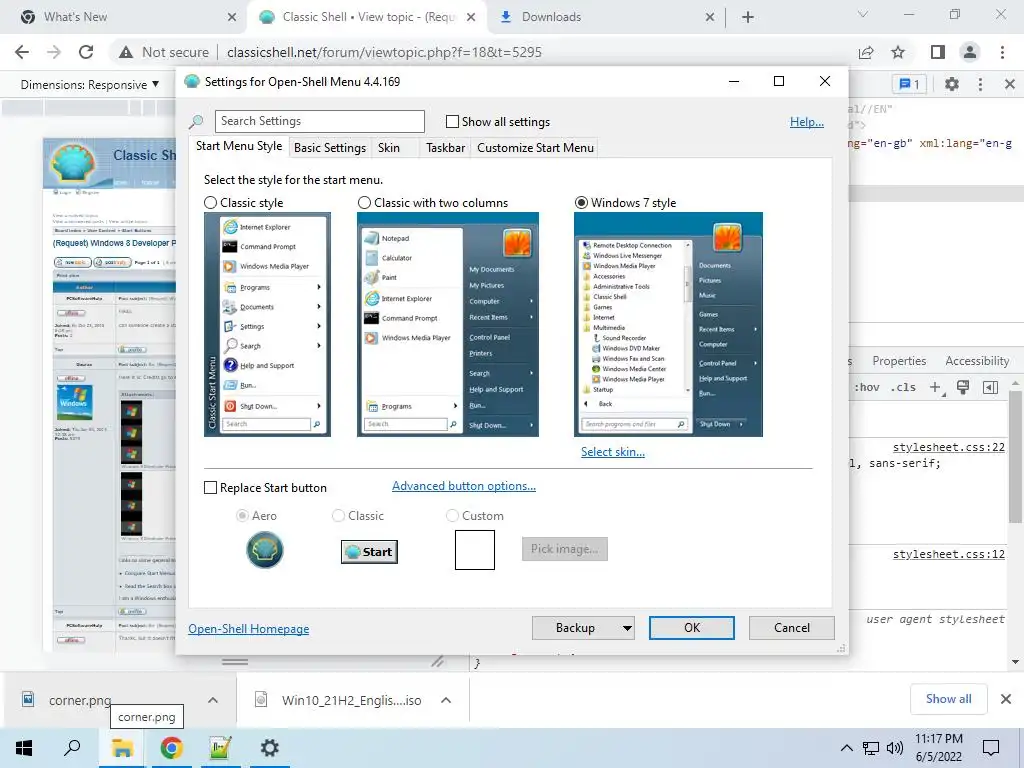Screen dimensions: 1024x768
Task: Visit the Open-Shell Homepage link
Action: point(248,629)
